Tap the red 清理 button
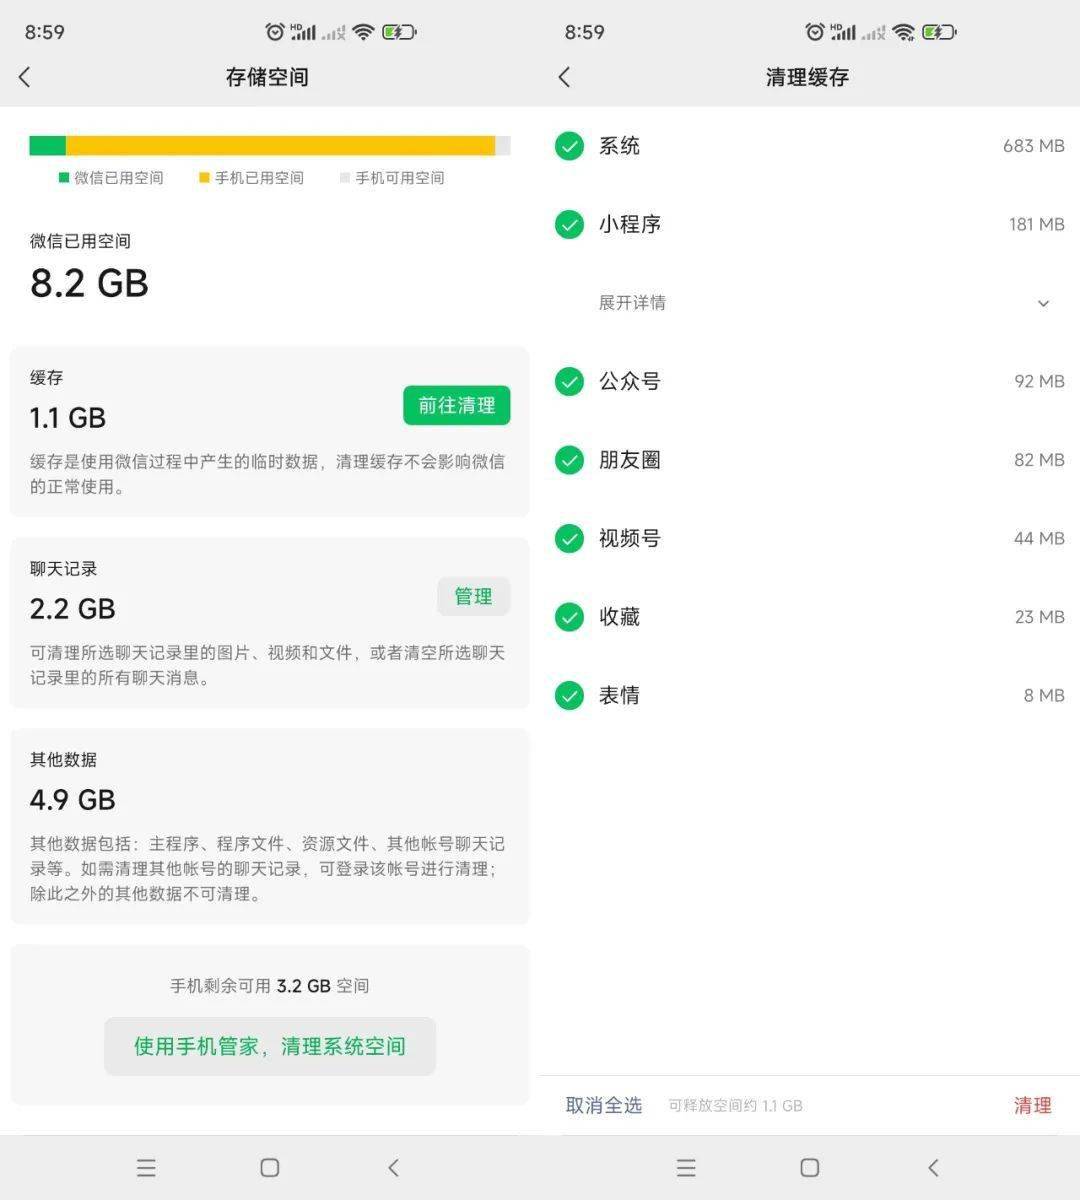The height and width of the screenshot is (1200, 1080). click(1033, 1105)
